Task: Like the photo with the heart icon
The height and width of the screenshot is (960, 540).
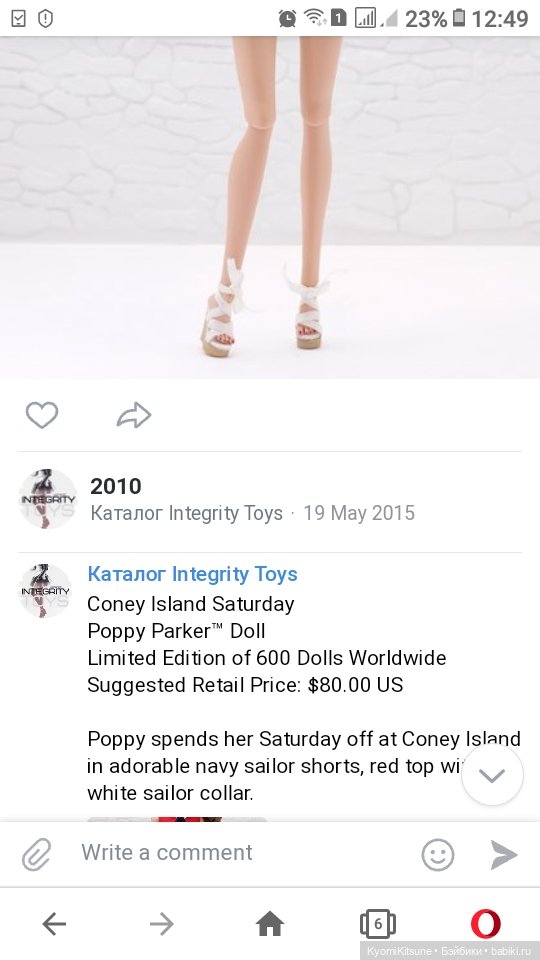Action: [42, 415]
